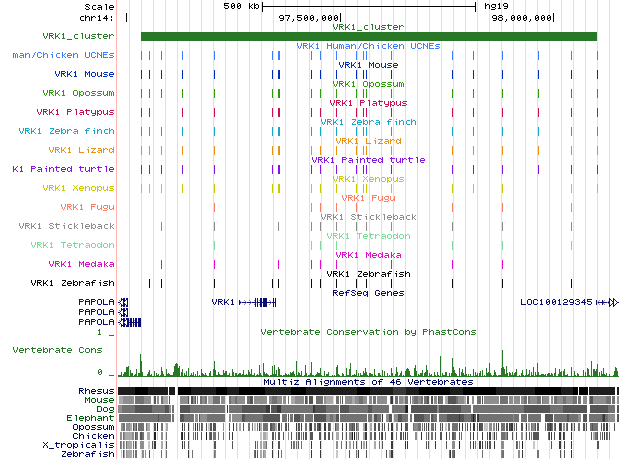The image size is (620, 459).
Task: Click the 'Vertebrate Conservation by PhastCons' title
Action: click(x=368, y=331)
